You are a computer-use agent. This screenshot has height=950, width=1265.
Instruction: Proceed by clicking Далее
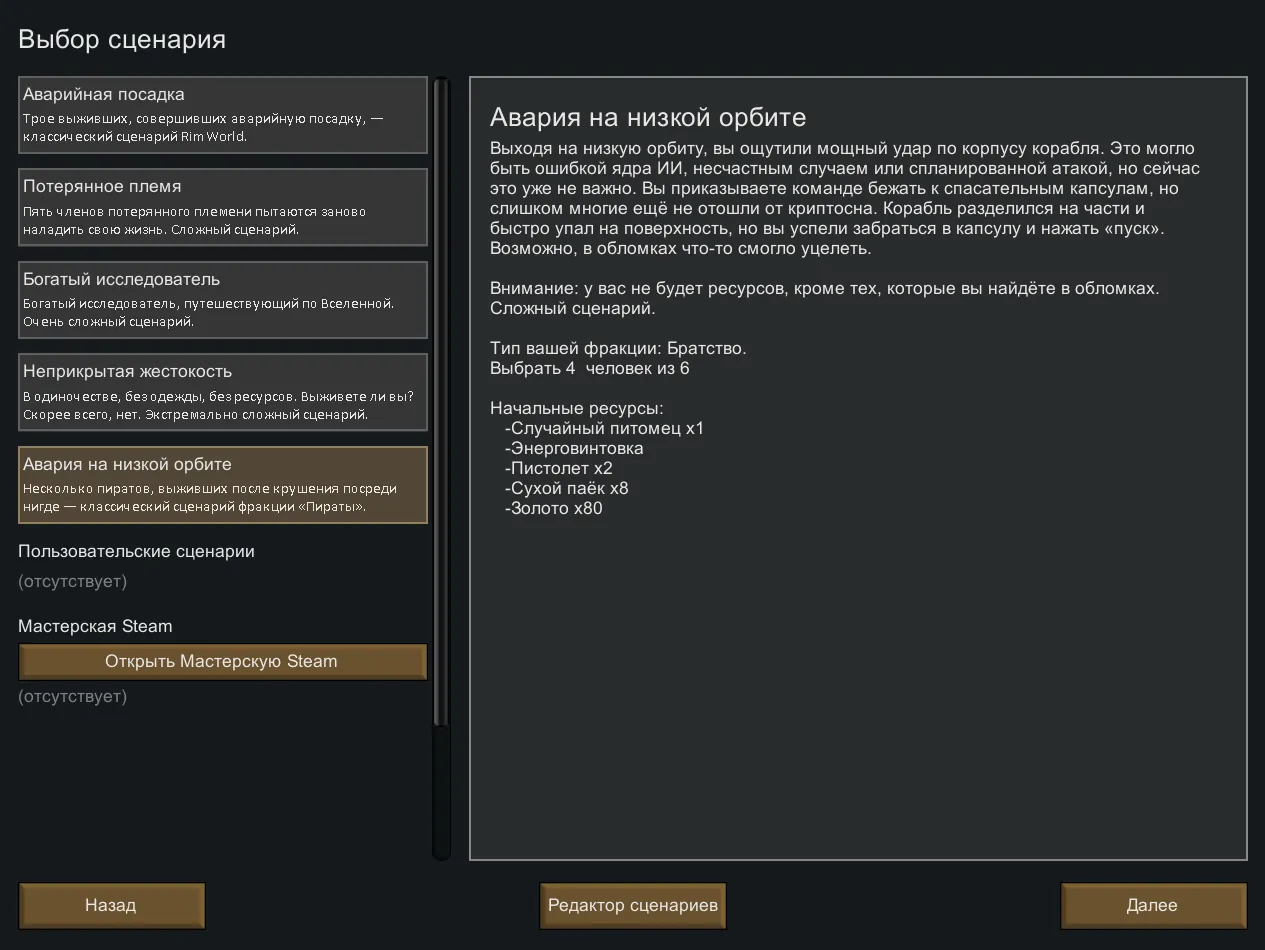tap(1153, 906)
